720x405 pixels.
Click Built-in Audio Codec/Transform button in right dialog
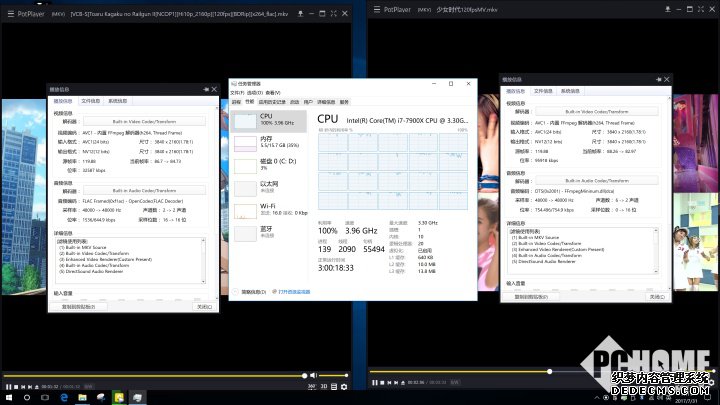tap(596, 180)
